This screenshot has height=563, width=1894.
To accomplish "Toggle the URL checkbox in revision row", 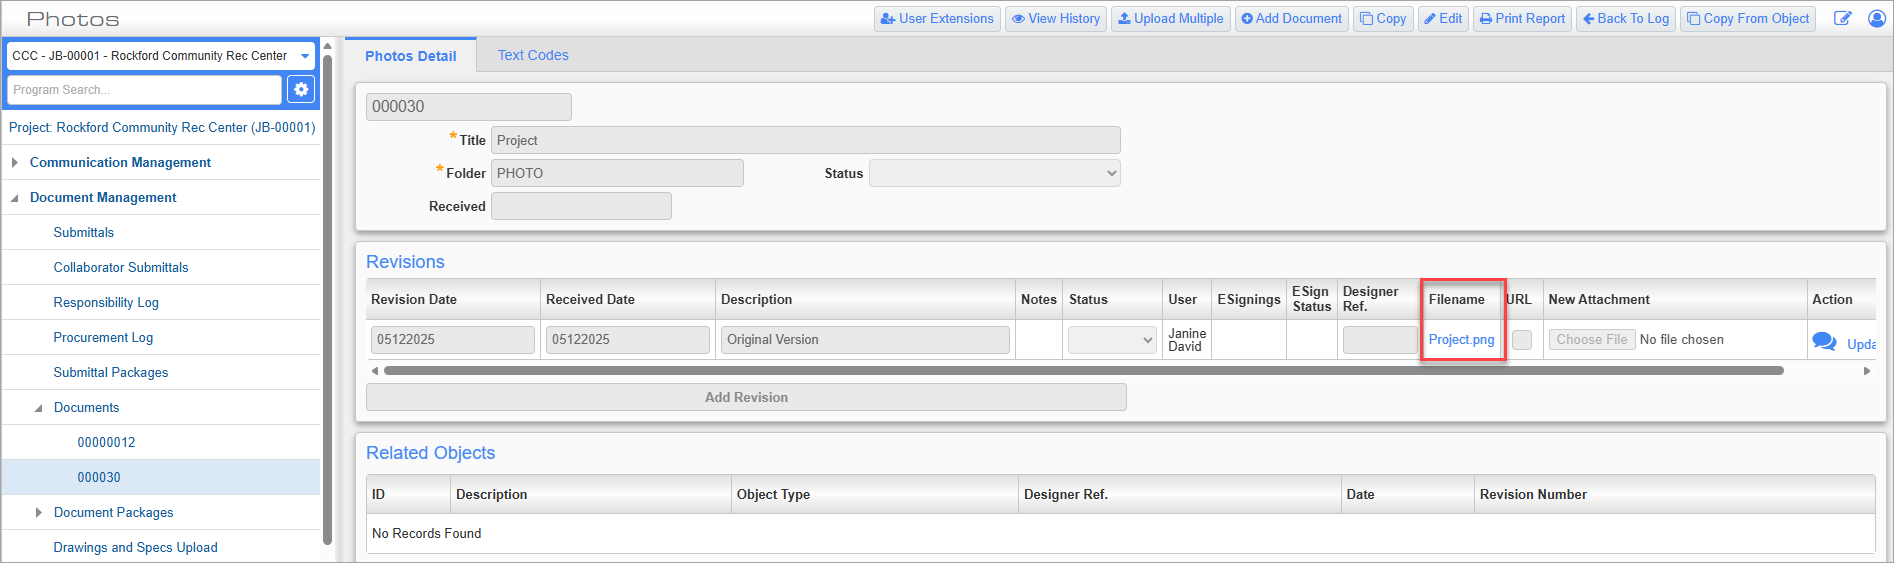I will pyautogui.click(x=1522, y=340).
